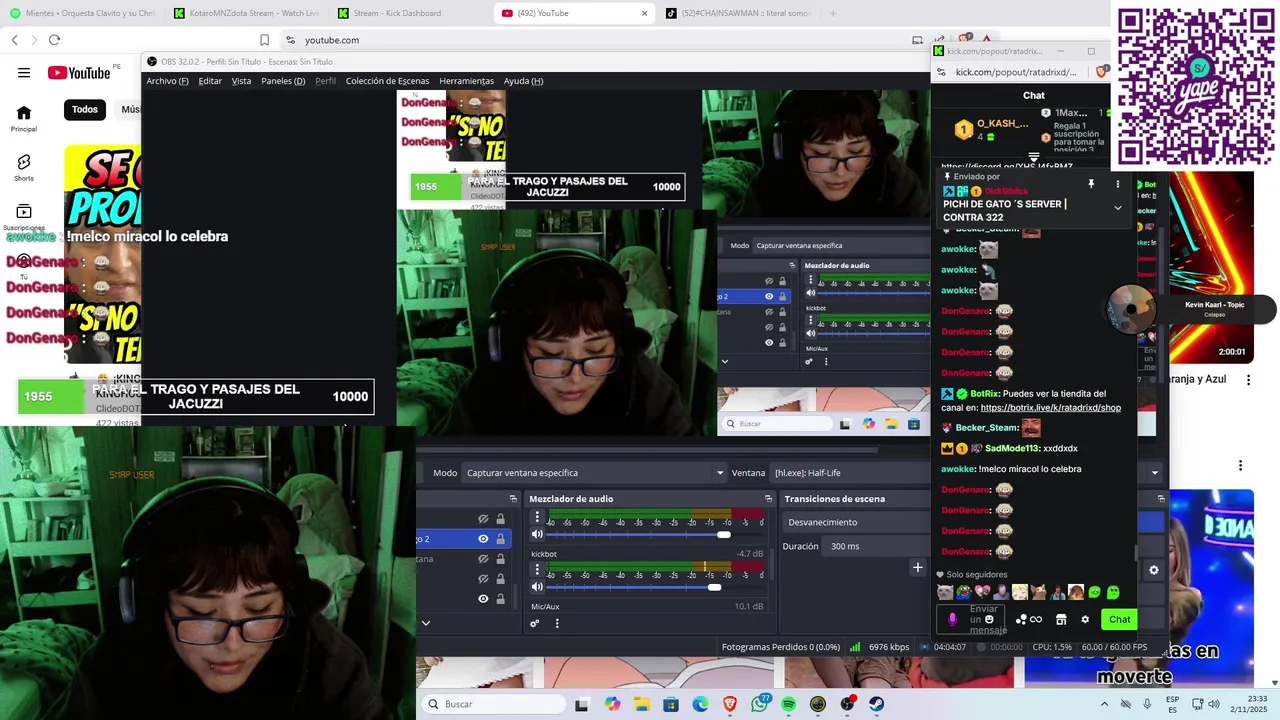Open the Paneles menu in OBS
Viewport: 1280px width, 720px height.
click(283, 81)
